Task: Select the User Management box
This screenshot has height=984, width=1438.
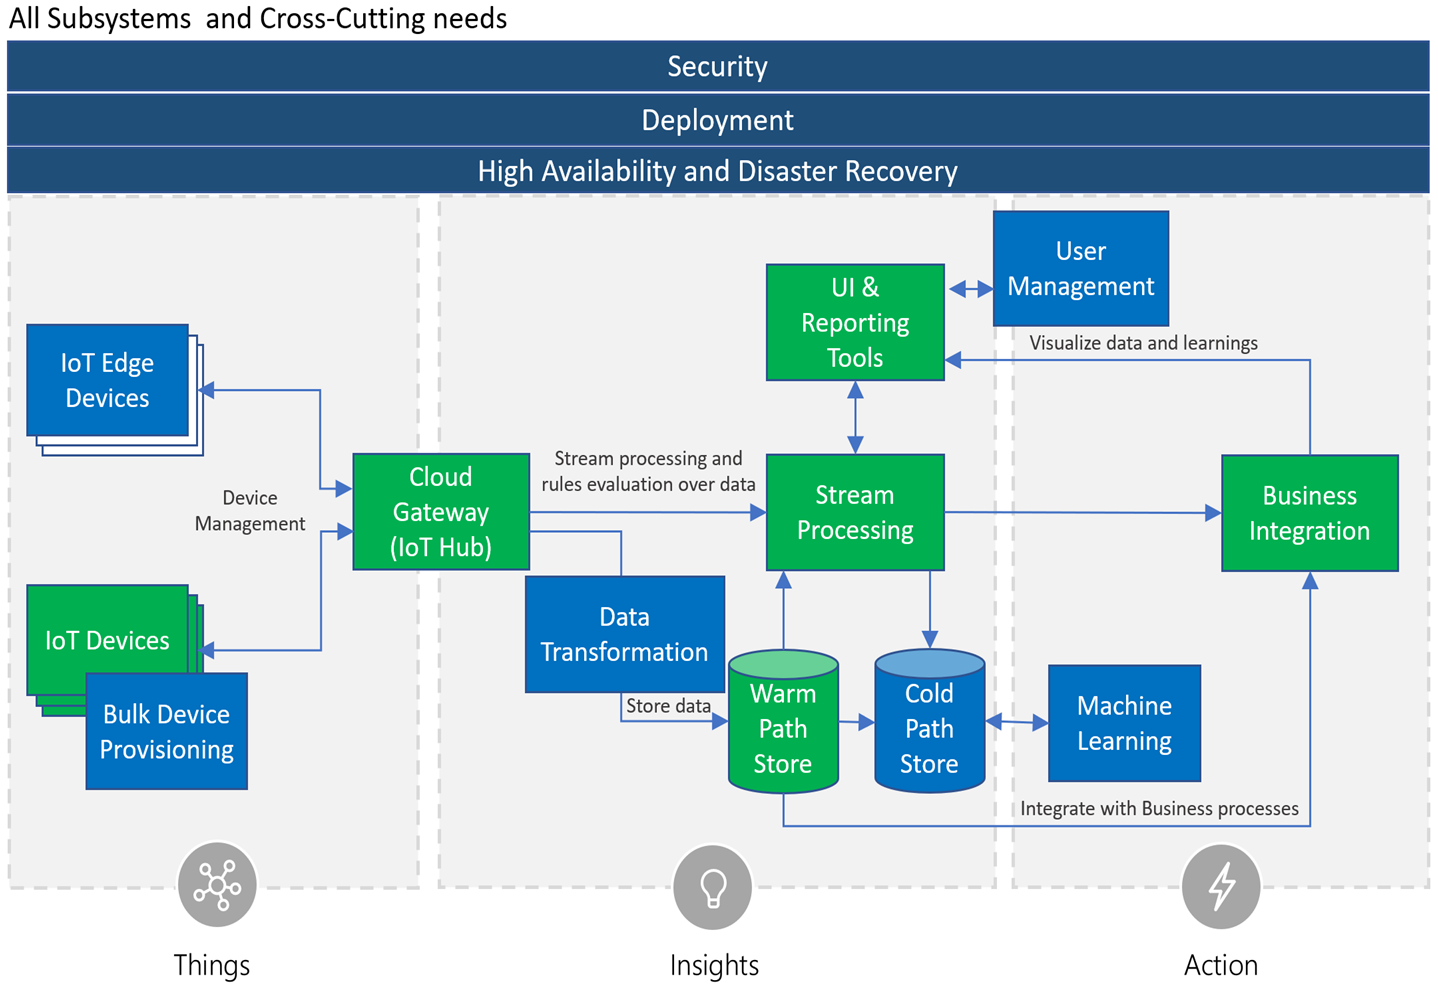Action: [x=1081, y=268]
